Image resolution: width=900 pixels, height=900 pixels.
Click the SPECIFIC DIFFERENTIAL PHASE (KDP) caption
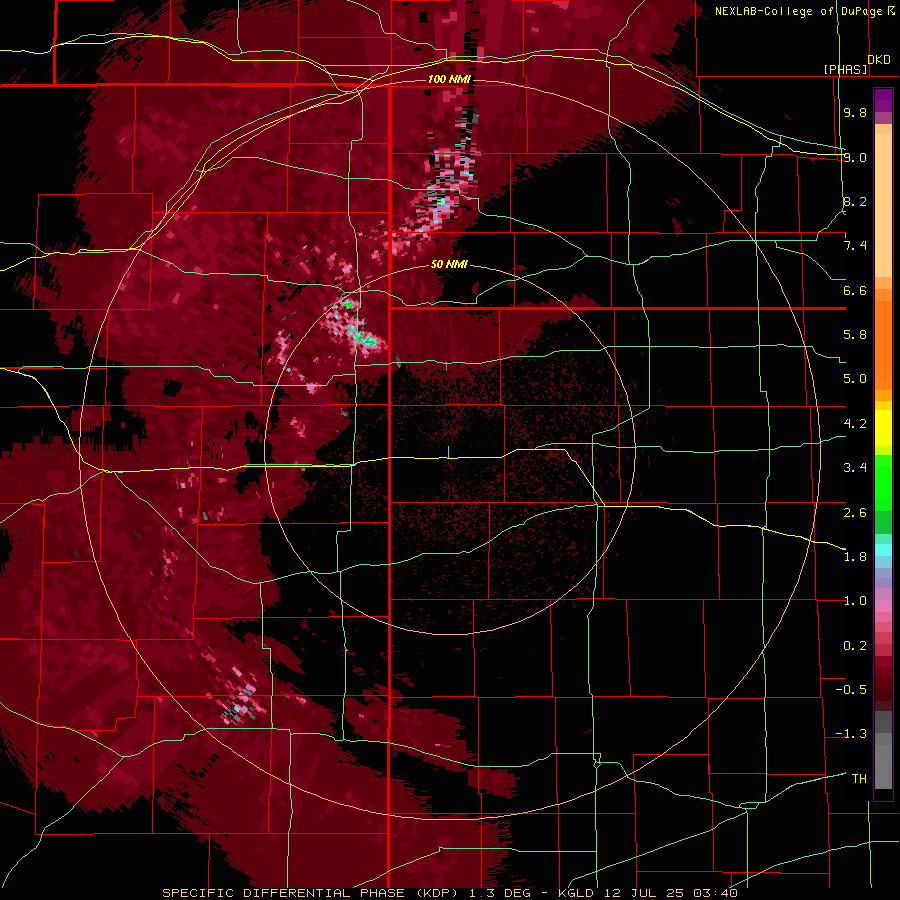pos(308,893)
